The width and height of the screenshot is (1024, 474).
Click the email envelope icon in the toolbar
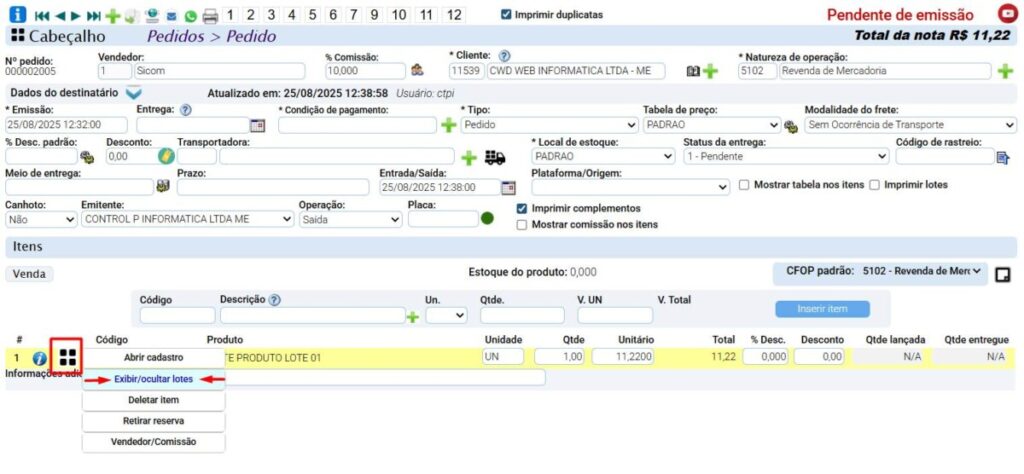(x=171, y=16)
